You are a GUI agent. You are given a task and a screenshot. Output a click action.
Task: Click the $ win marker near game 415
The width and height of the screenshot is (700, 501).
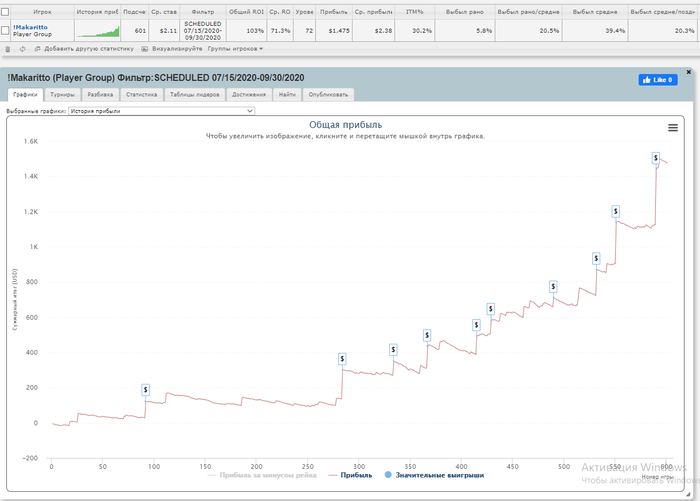point(476,325)
